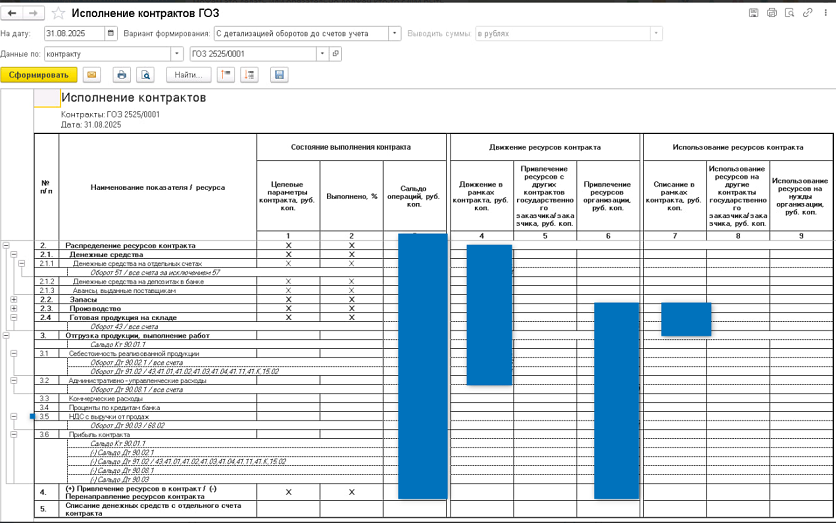Viewport: 836px width, 523px height.
Task: Open 'Данные по' dropdown with 'контракту'
Action: point(177,53)
